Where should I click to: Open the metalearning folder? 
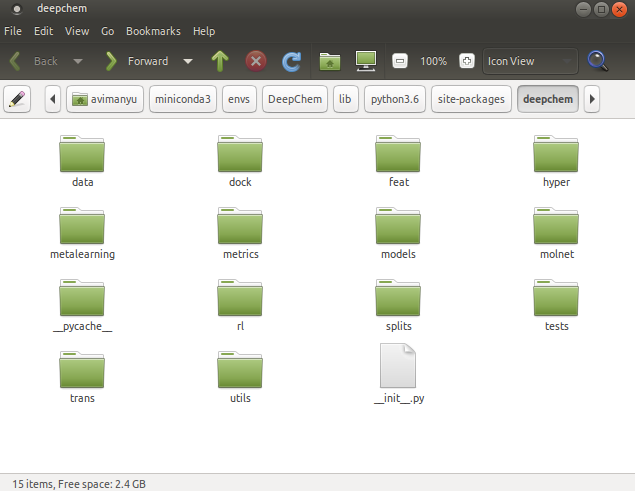click(x=82, y=233)
